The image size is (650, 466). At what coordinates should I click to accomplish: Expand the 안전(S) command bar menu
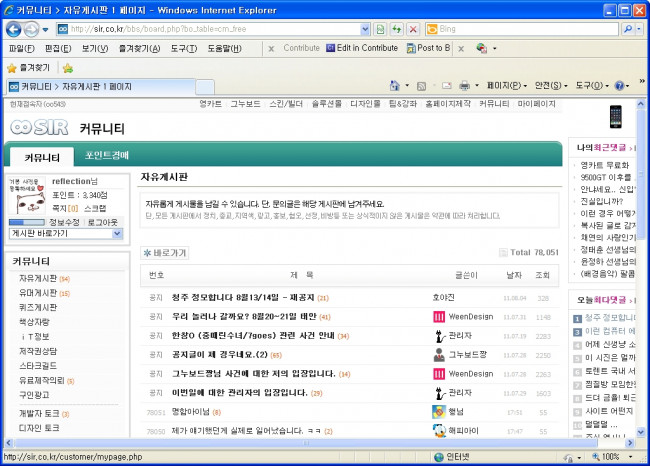pyautogui.click(x=551, y=86)
